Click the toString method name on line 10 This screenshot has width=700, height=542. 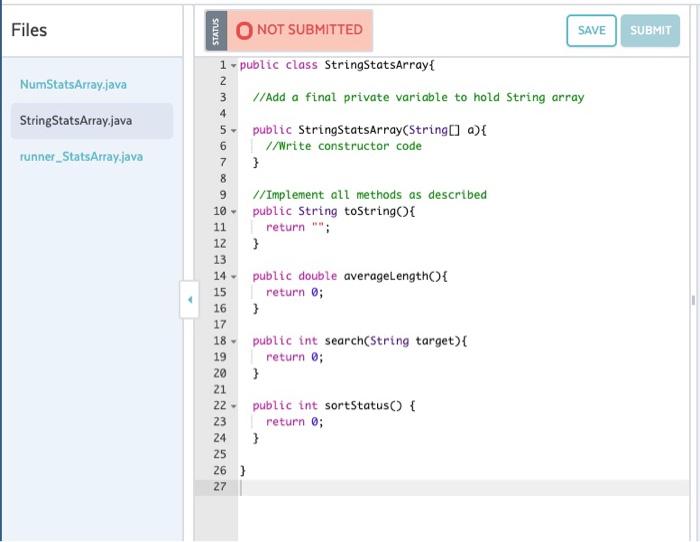click(x=370, y=211)
